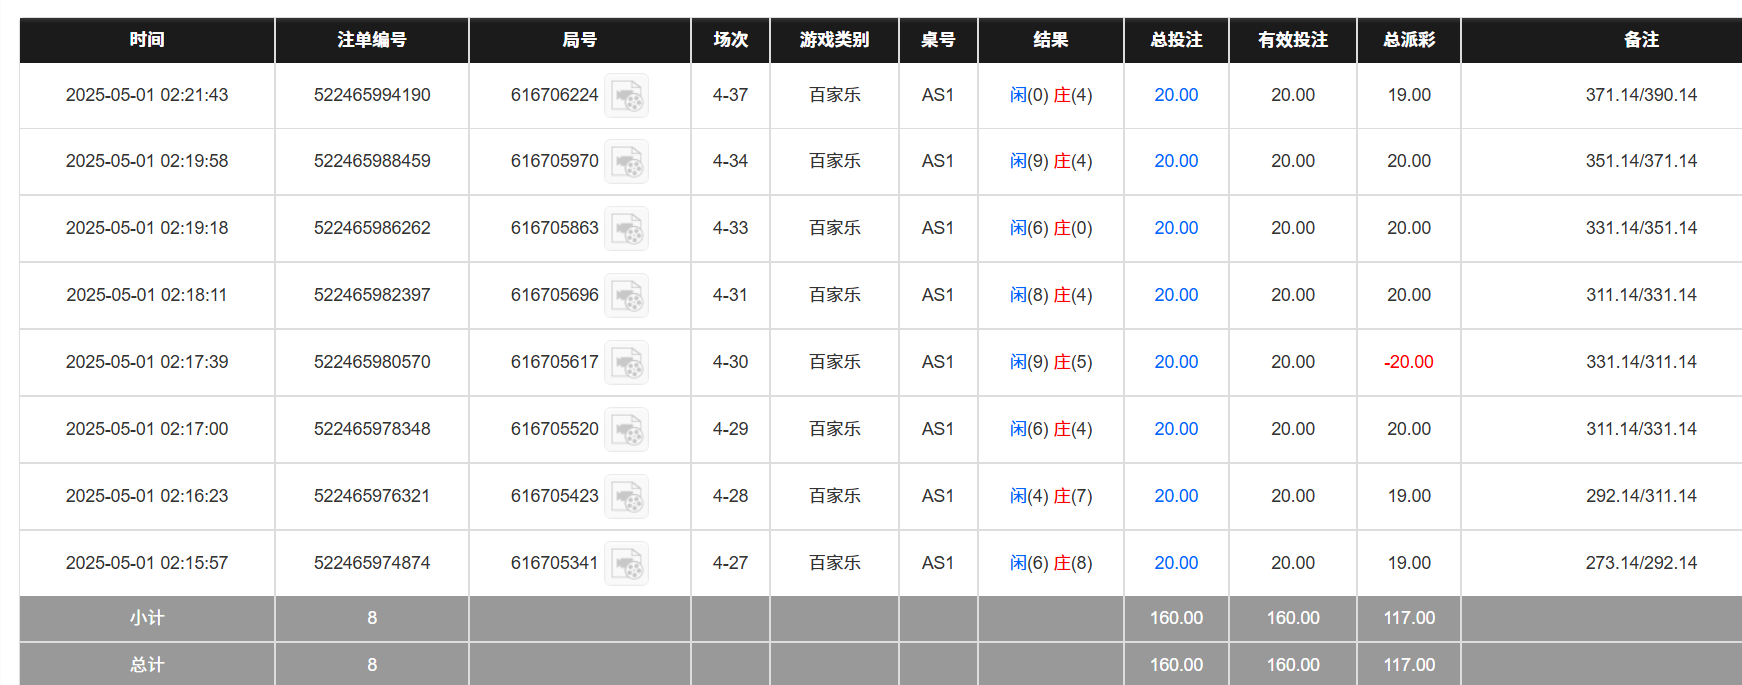Click the negative -20.00 payout value
Screen dimensions: 1742x685
[x=1409, y=362]
